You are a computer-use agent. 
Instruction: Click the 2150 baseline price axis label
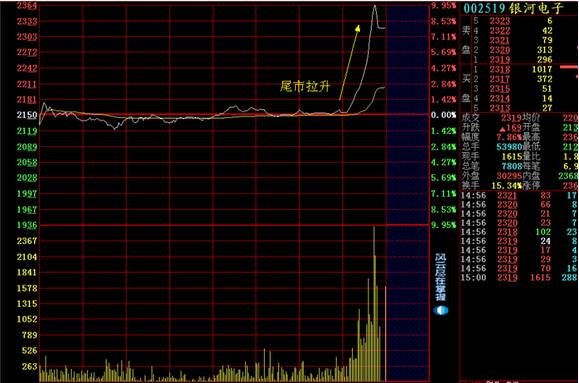coord(27,115)
